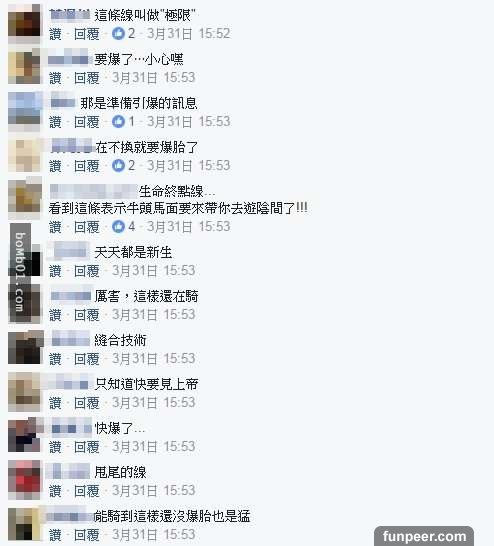Open timestamp of "只知道快要見上帝" comment

click(154, 403)
